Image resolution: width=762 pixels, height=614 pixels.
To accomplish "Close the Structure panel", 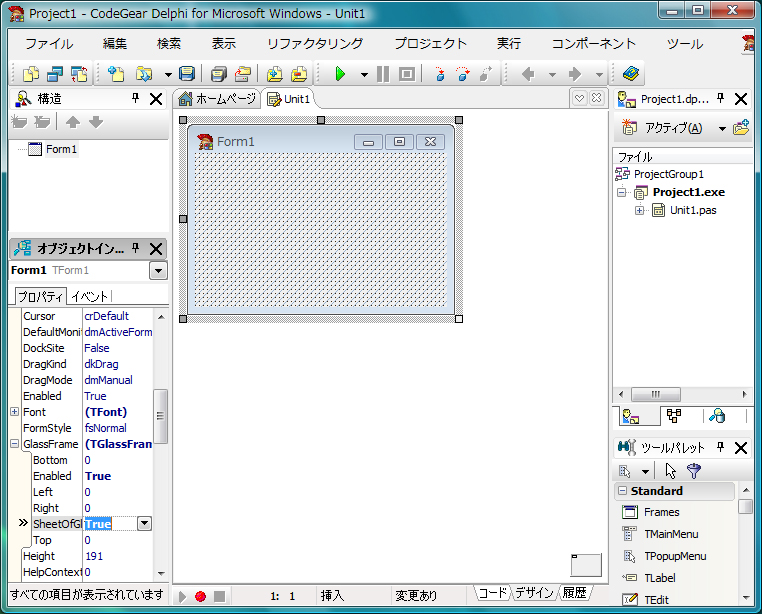I will coord(156,99).
